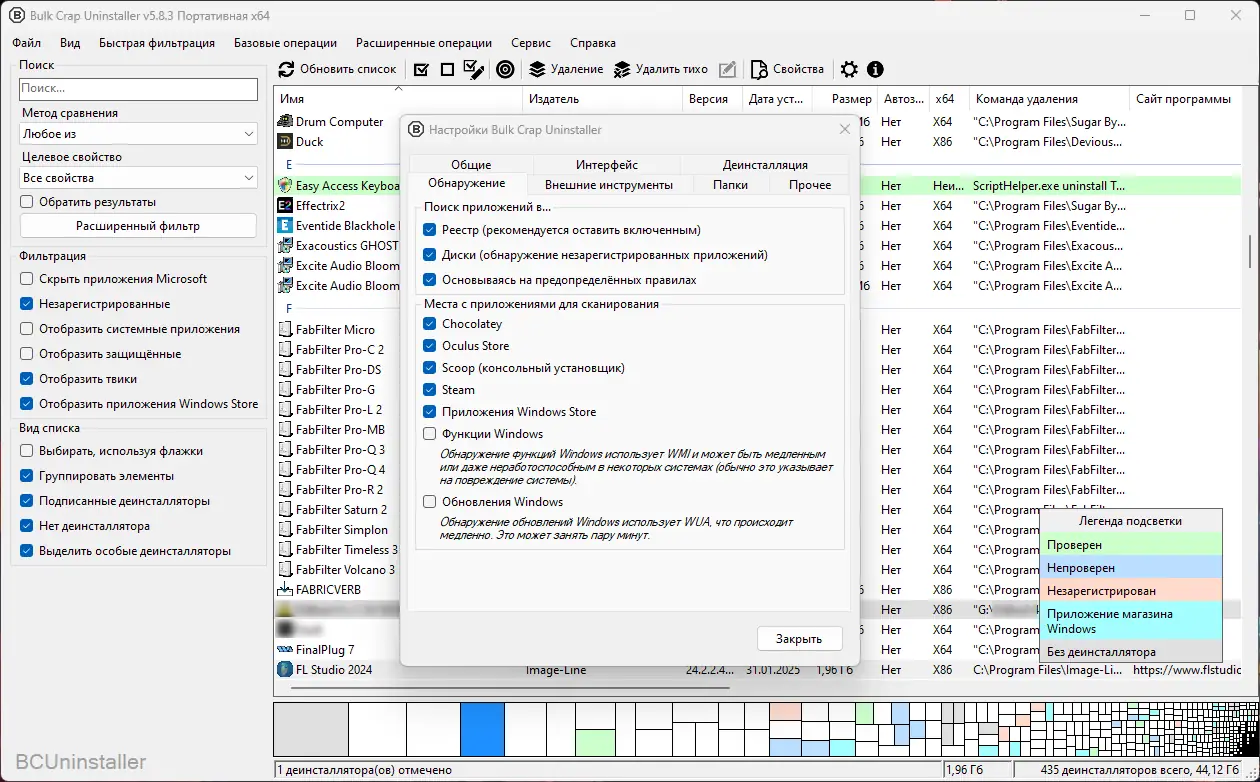Uncheck the Steam scan checkbox

(430, 390)
